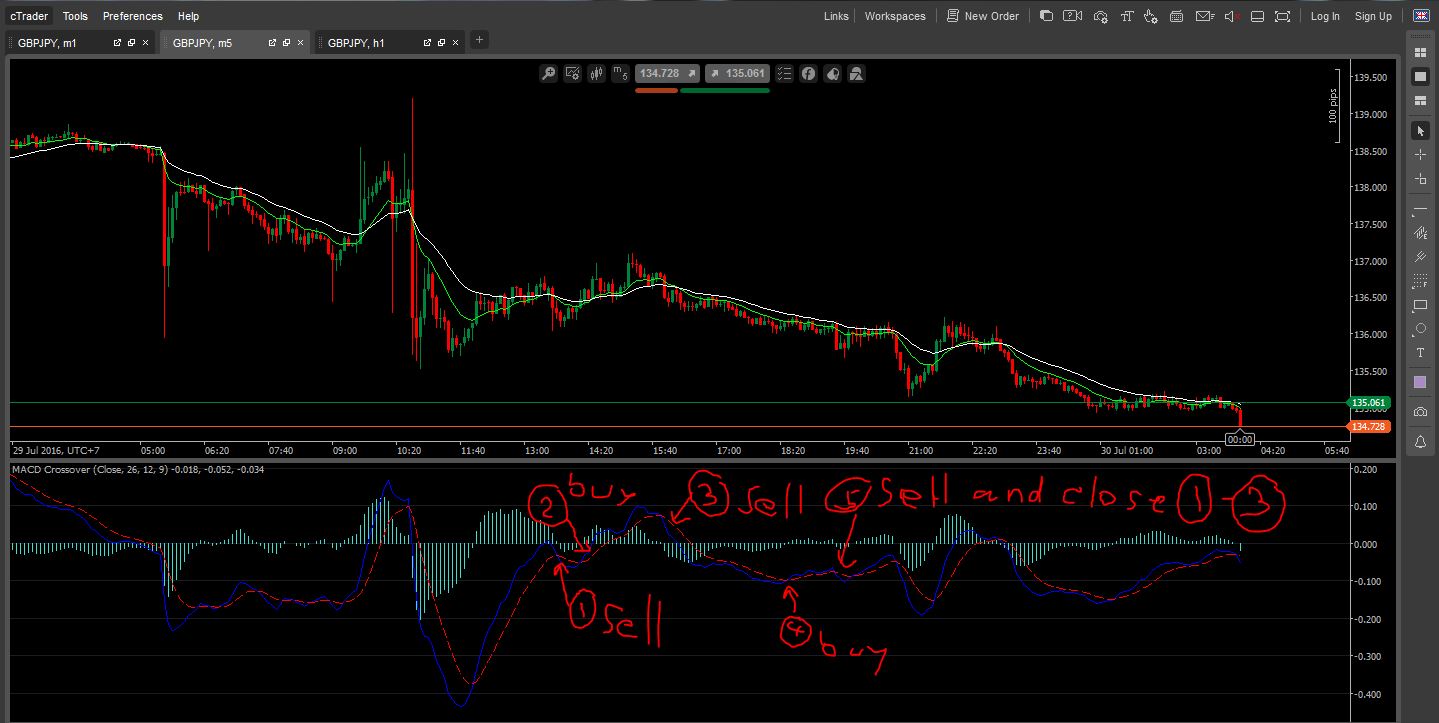Open the QuickTrade click settings icon

tap(1151, 16)
